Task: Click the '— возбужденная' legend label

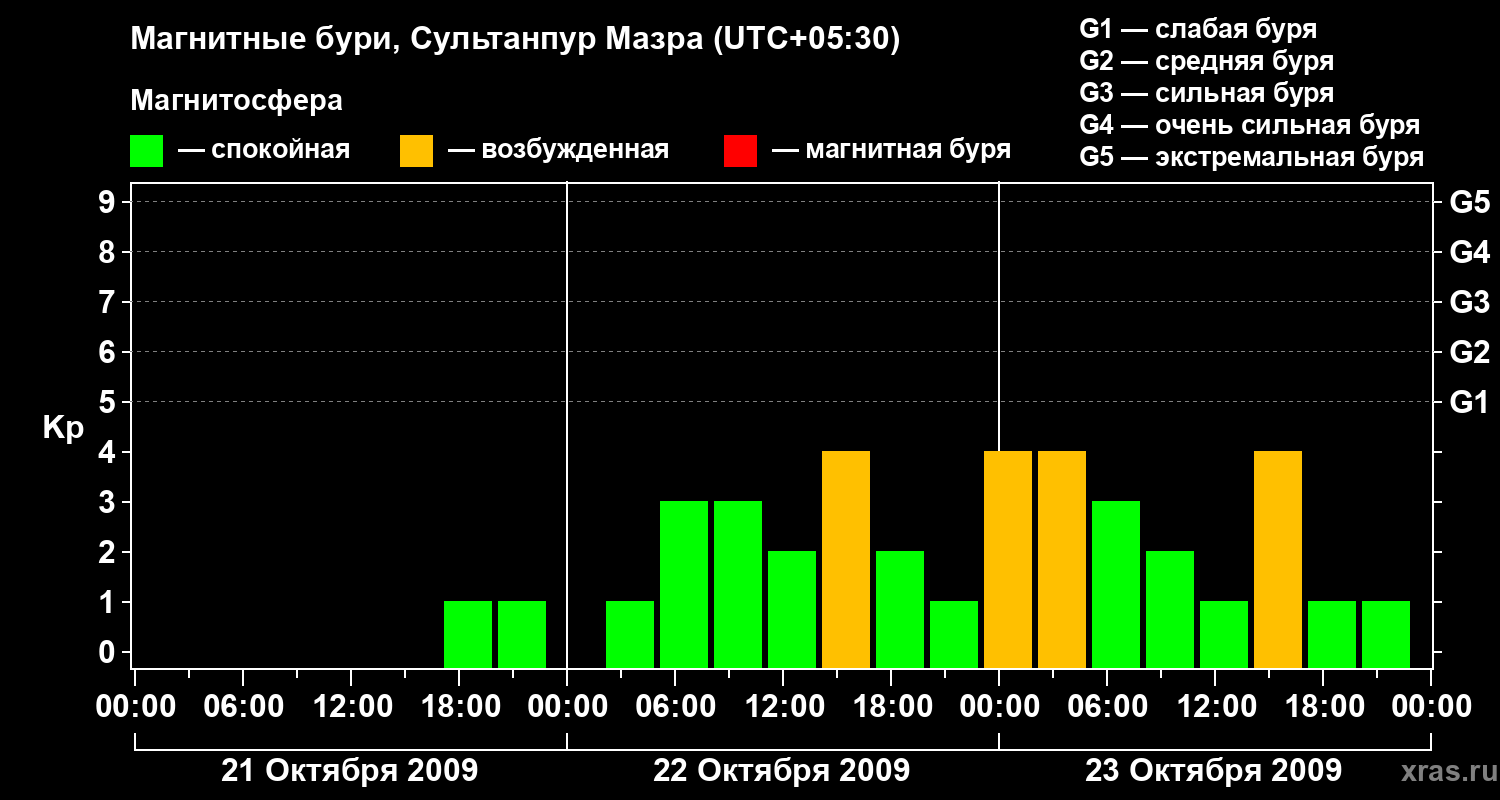Action: tap(559, 150)
